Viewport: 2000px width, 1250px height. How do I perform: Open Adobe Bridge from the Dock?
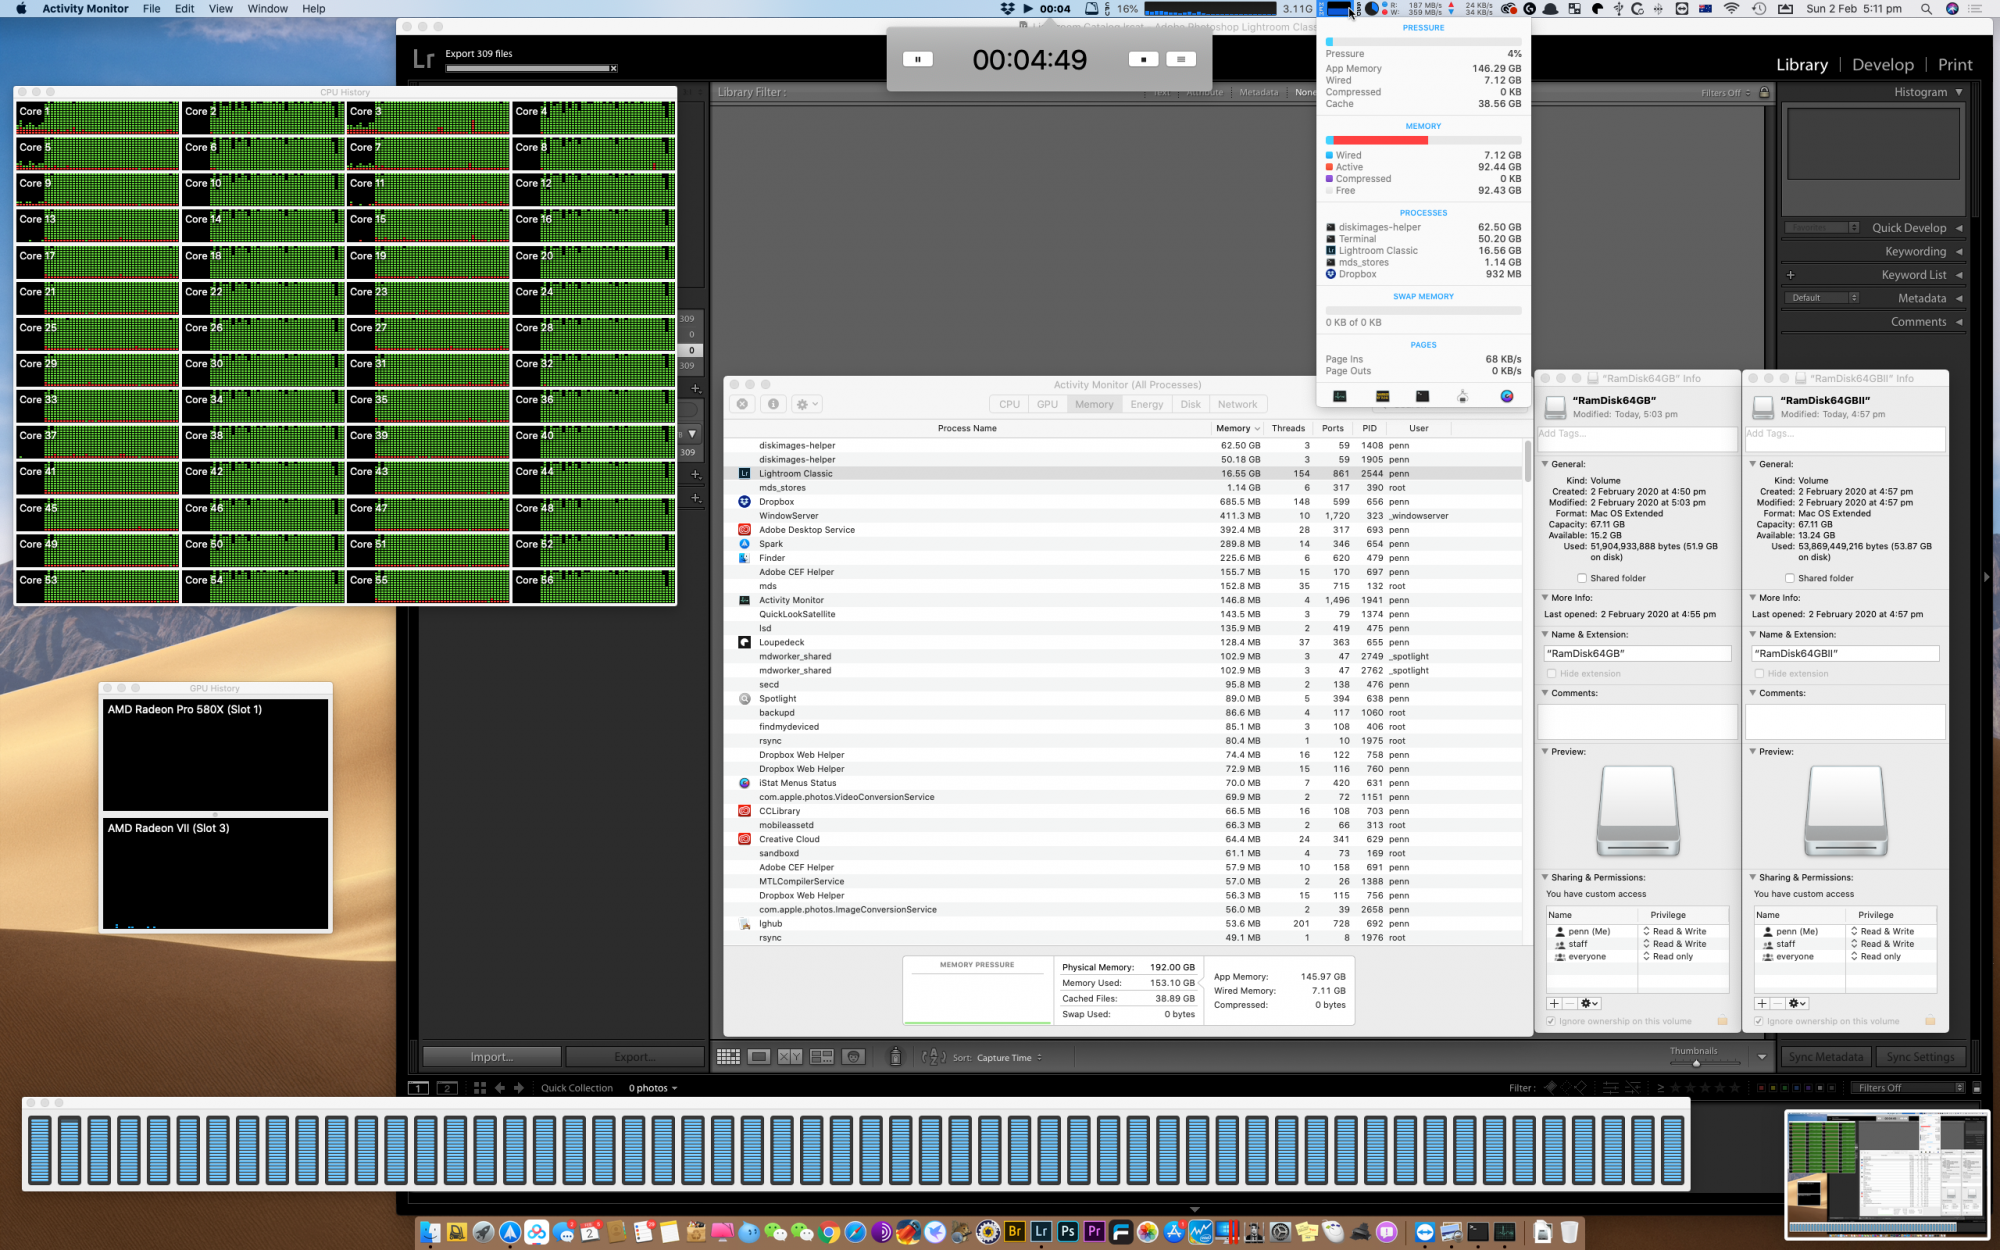(x=1015, y=1231)
